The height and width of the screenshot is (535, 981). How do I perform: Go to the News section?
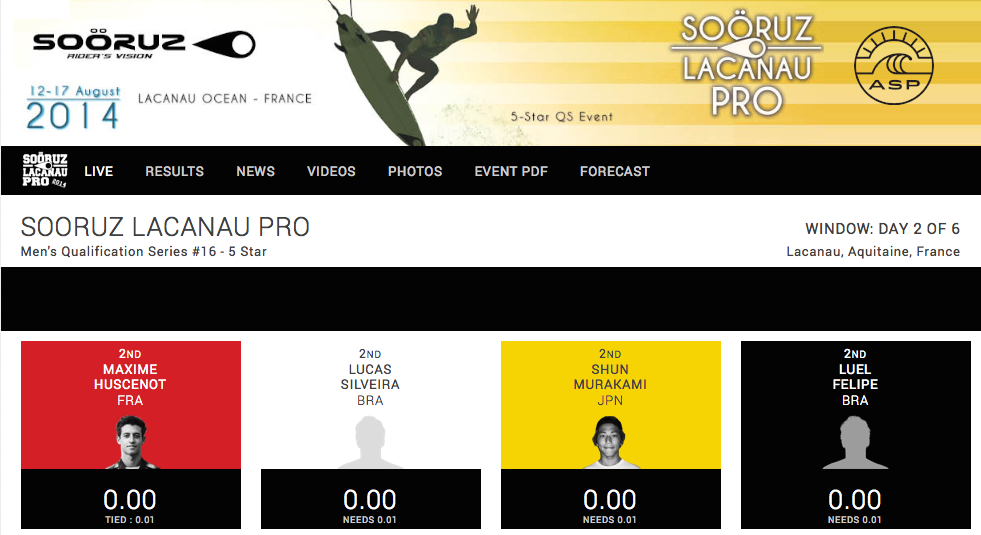click(x=255, y=171)
